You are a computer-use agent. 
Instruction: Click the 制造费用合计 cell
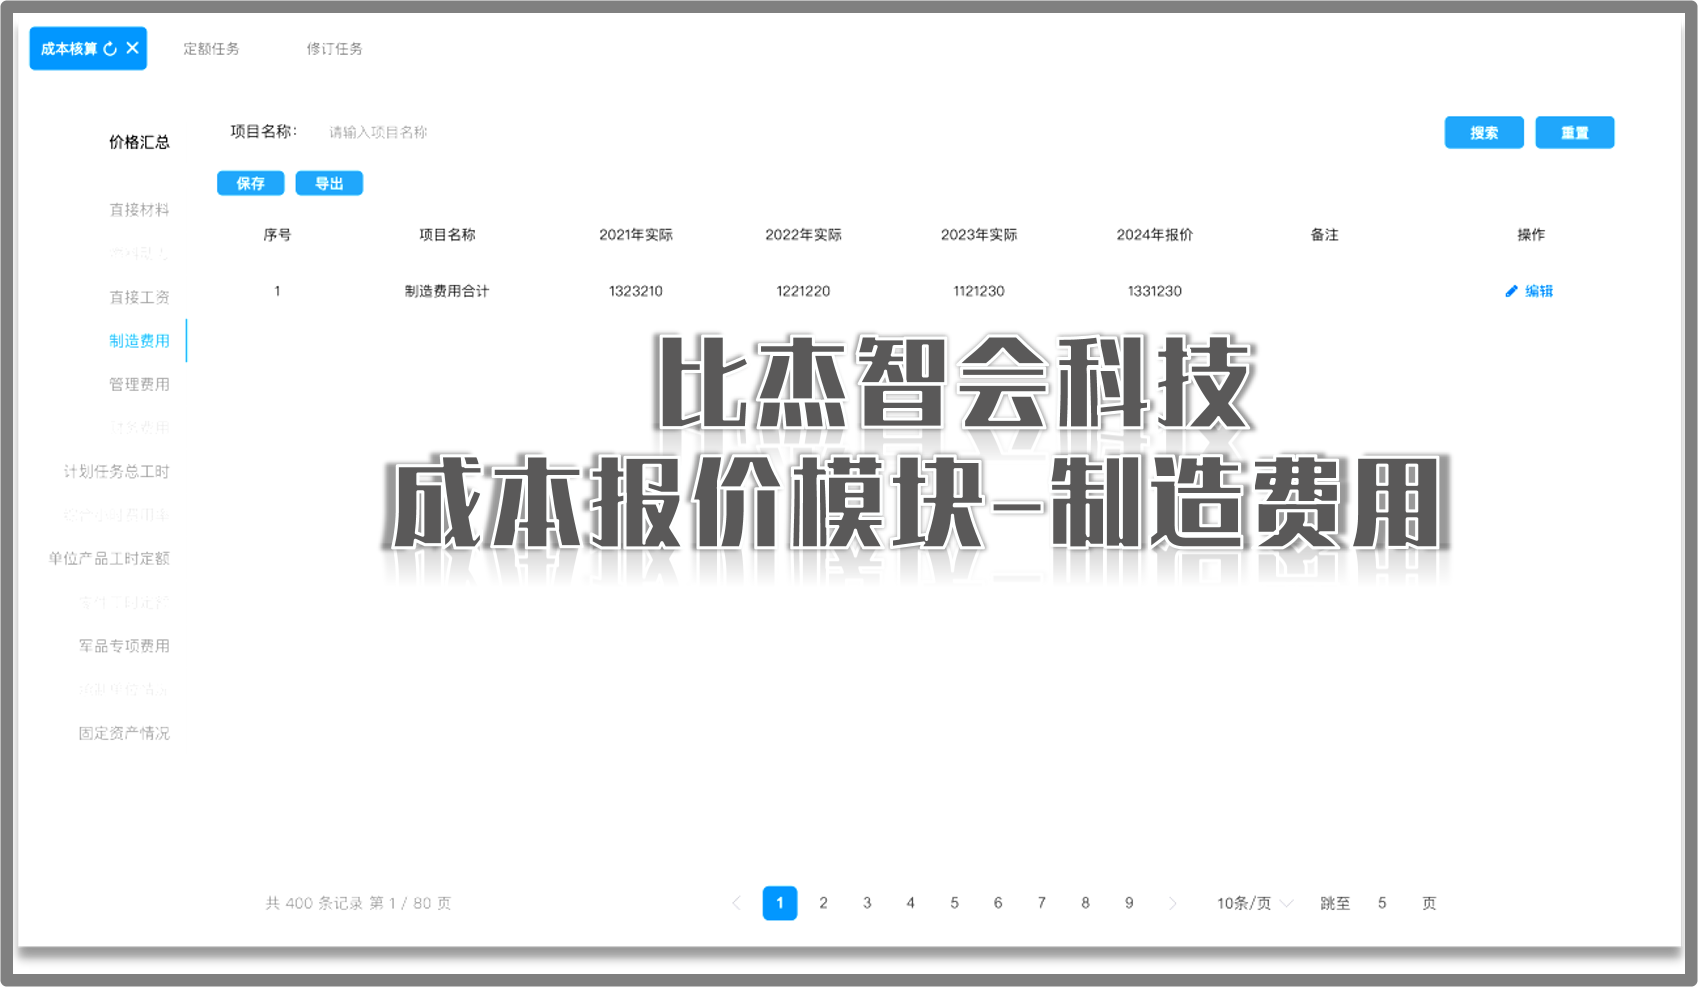[x=447, y=291]
